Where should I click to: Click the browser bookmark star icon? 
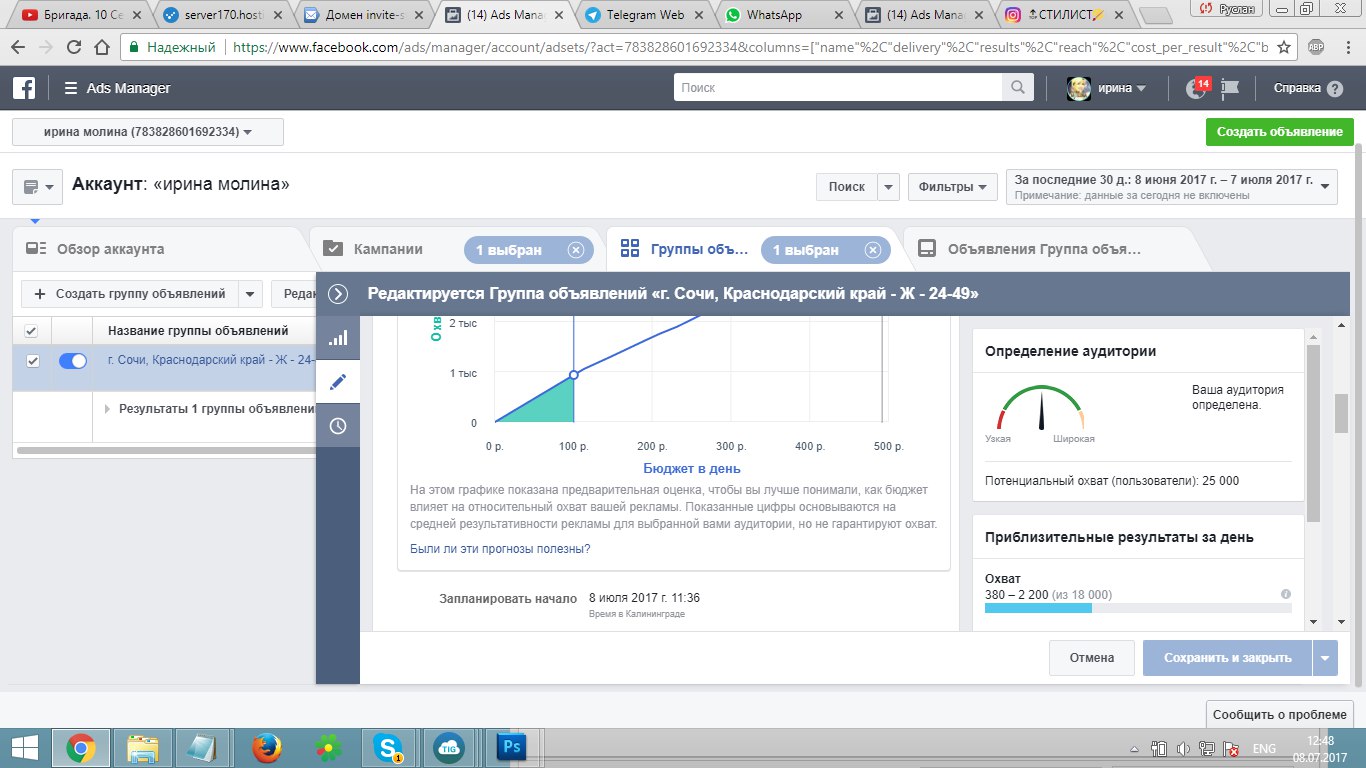coord(1287,46)
